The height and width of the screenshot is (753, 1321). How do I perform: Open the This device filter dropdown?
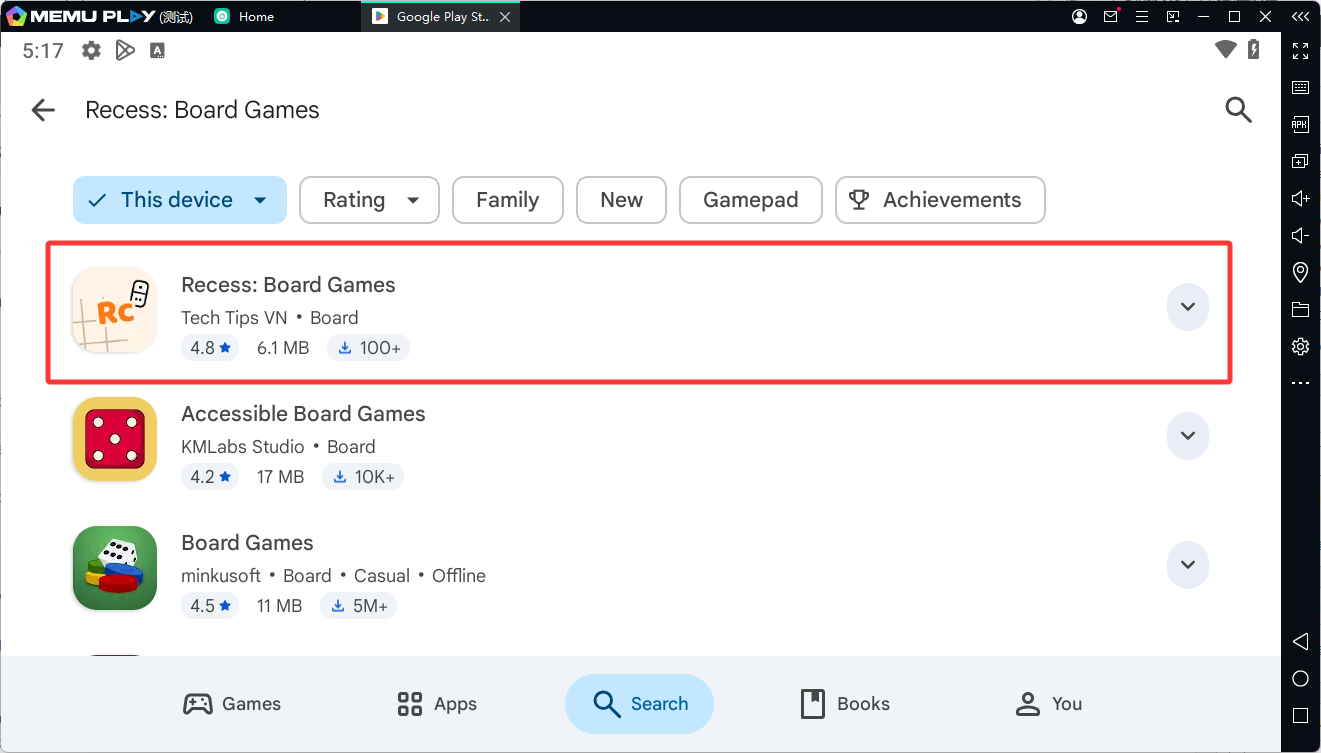tap(180, 200)
